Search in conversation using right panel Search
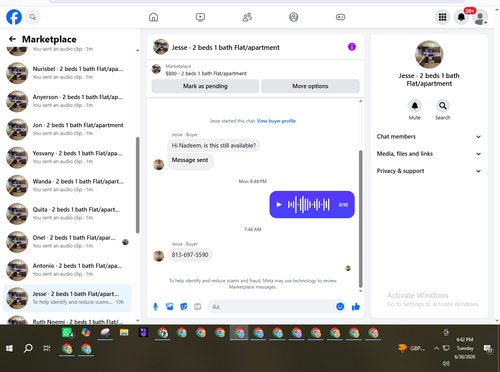This screenshot has height=372, width=500. point(443,106)
